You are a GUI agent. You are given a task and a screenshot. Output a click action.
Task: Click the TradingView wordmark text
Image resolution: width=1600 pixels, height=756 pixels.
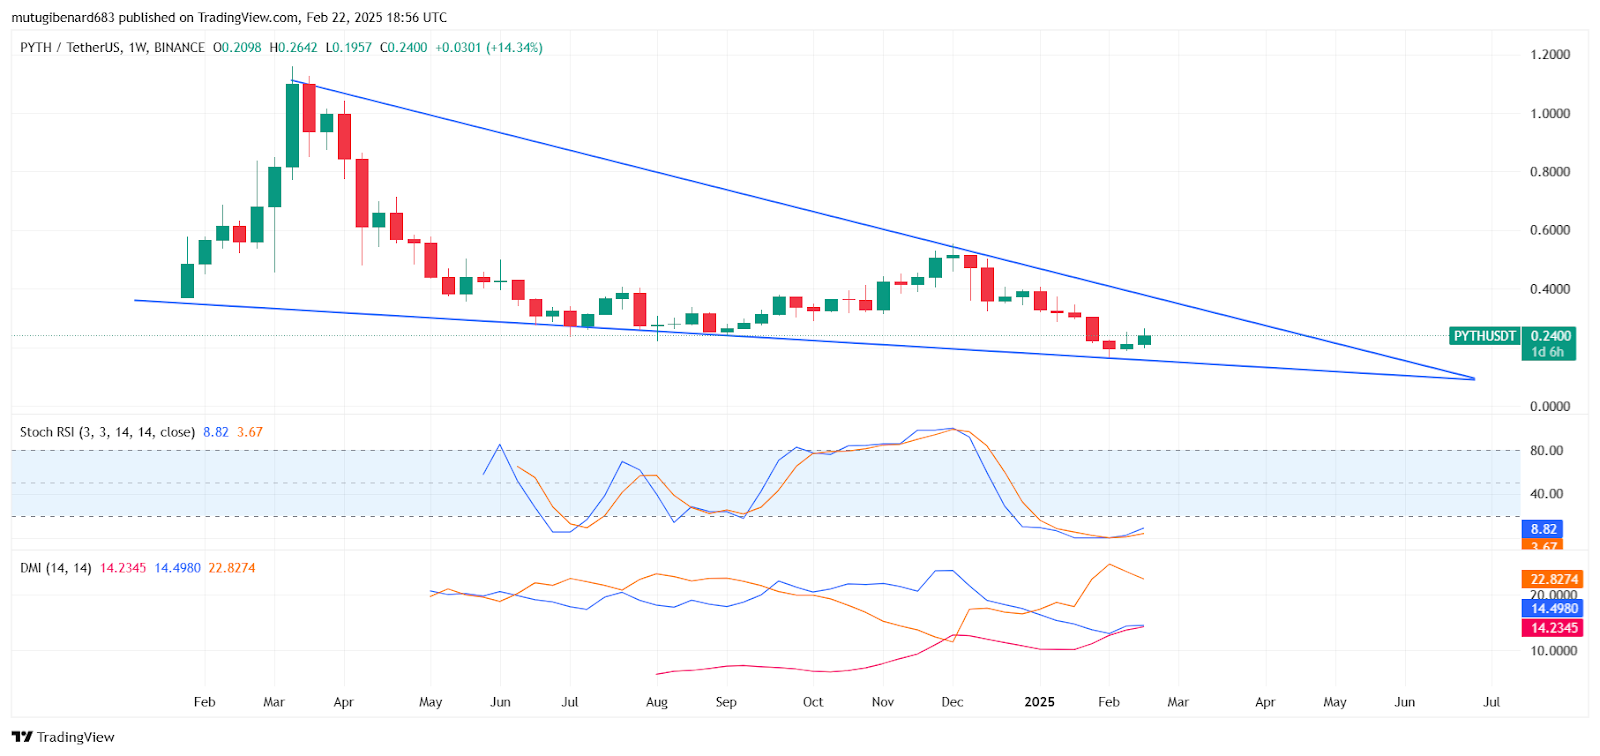pos(76,737)
